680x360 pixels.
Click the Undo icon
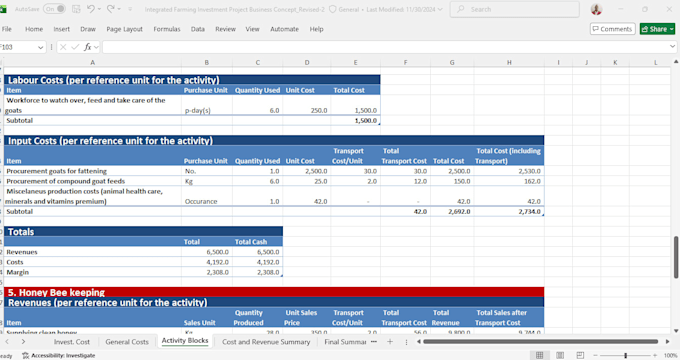point(90,9)
